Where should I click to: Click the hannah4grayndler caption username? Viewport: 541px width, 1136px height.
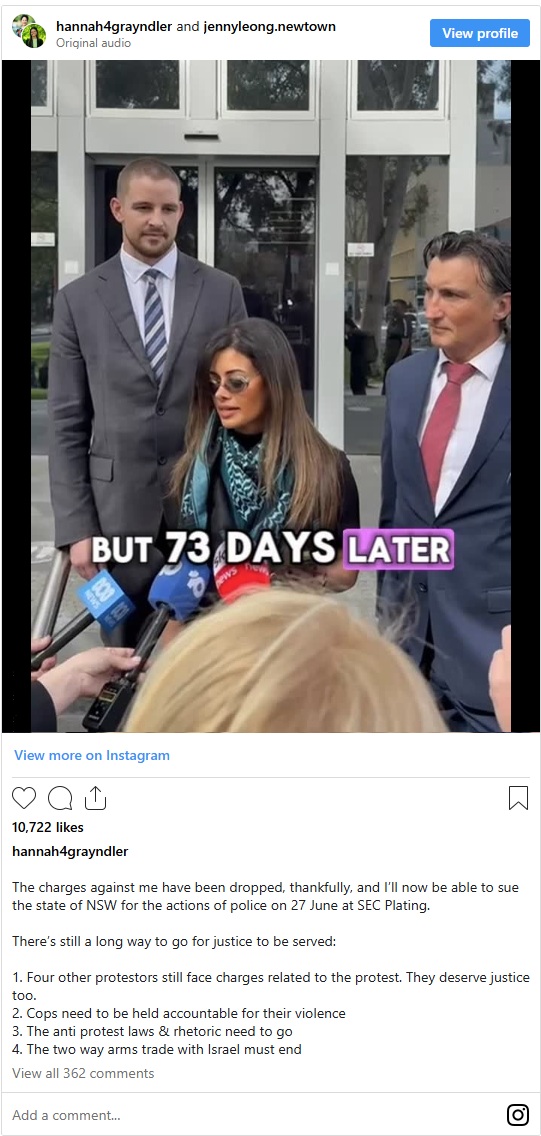[70, 851]
